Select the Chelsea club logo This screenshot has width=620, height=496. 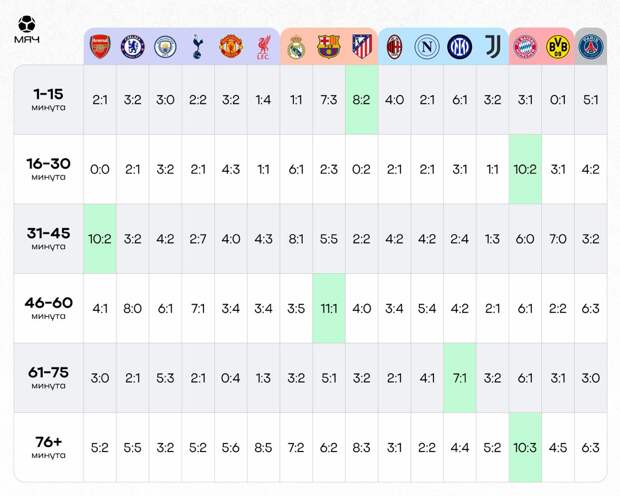132,46
